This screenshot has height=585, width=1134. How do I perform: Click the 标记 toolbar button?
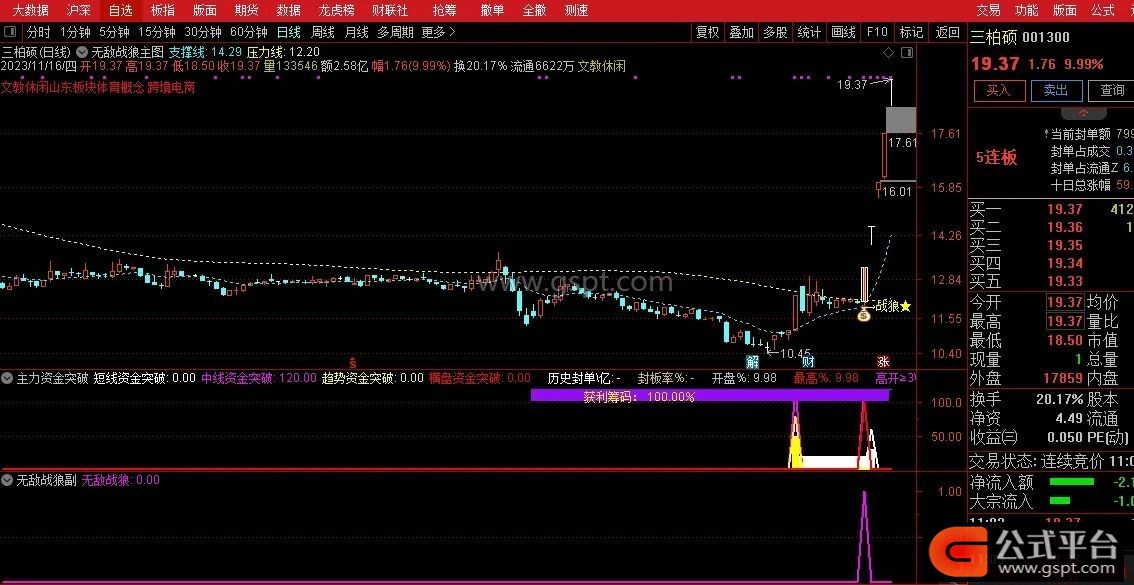(x=911, y=32)
